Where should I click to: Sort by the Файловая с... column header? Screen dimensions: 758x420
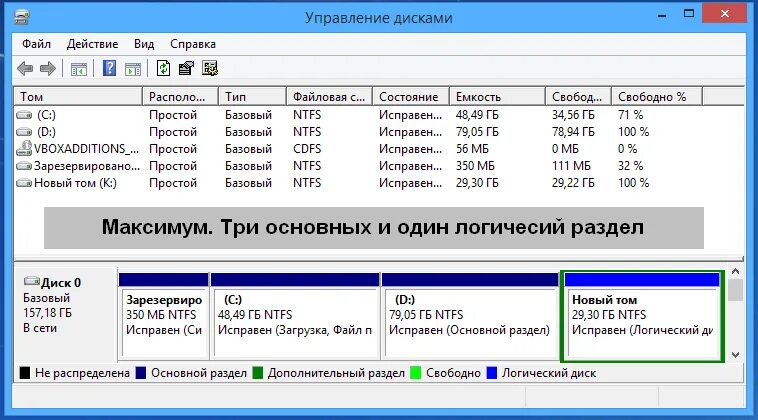[x=329, y=97]
